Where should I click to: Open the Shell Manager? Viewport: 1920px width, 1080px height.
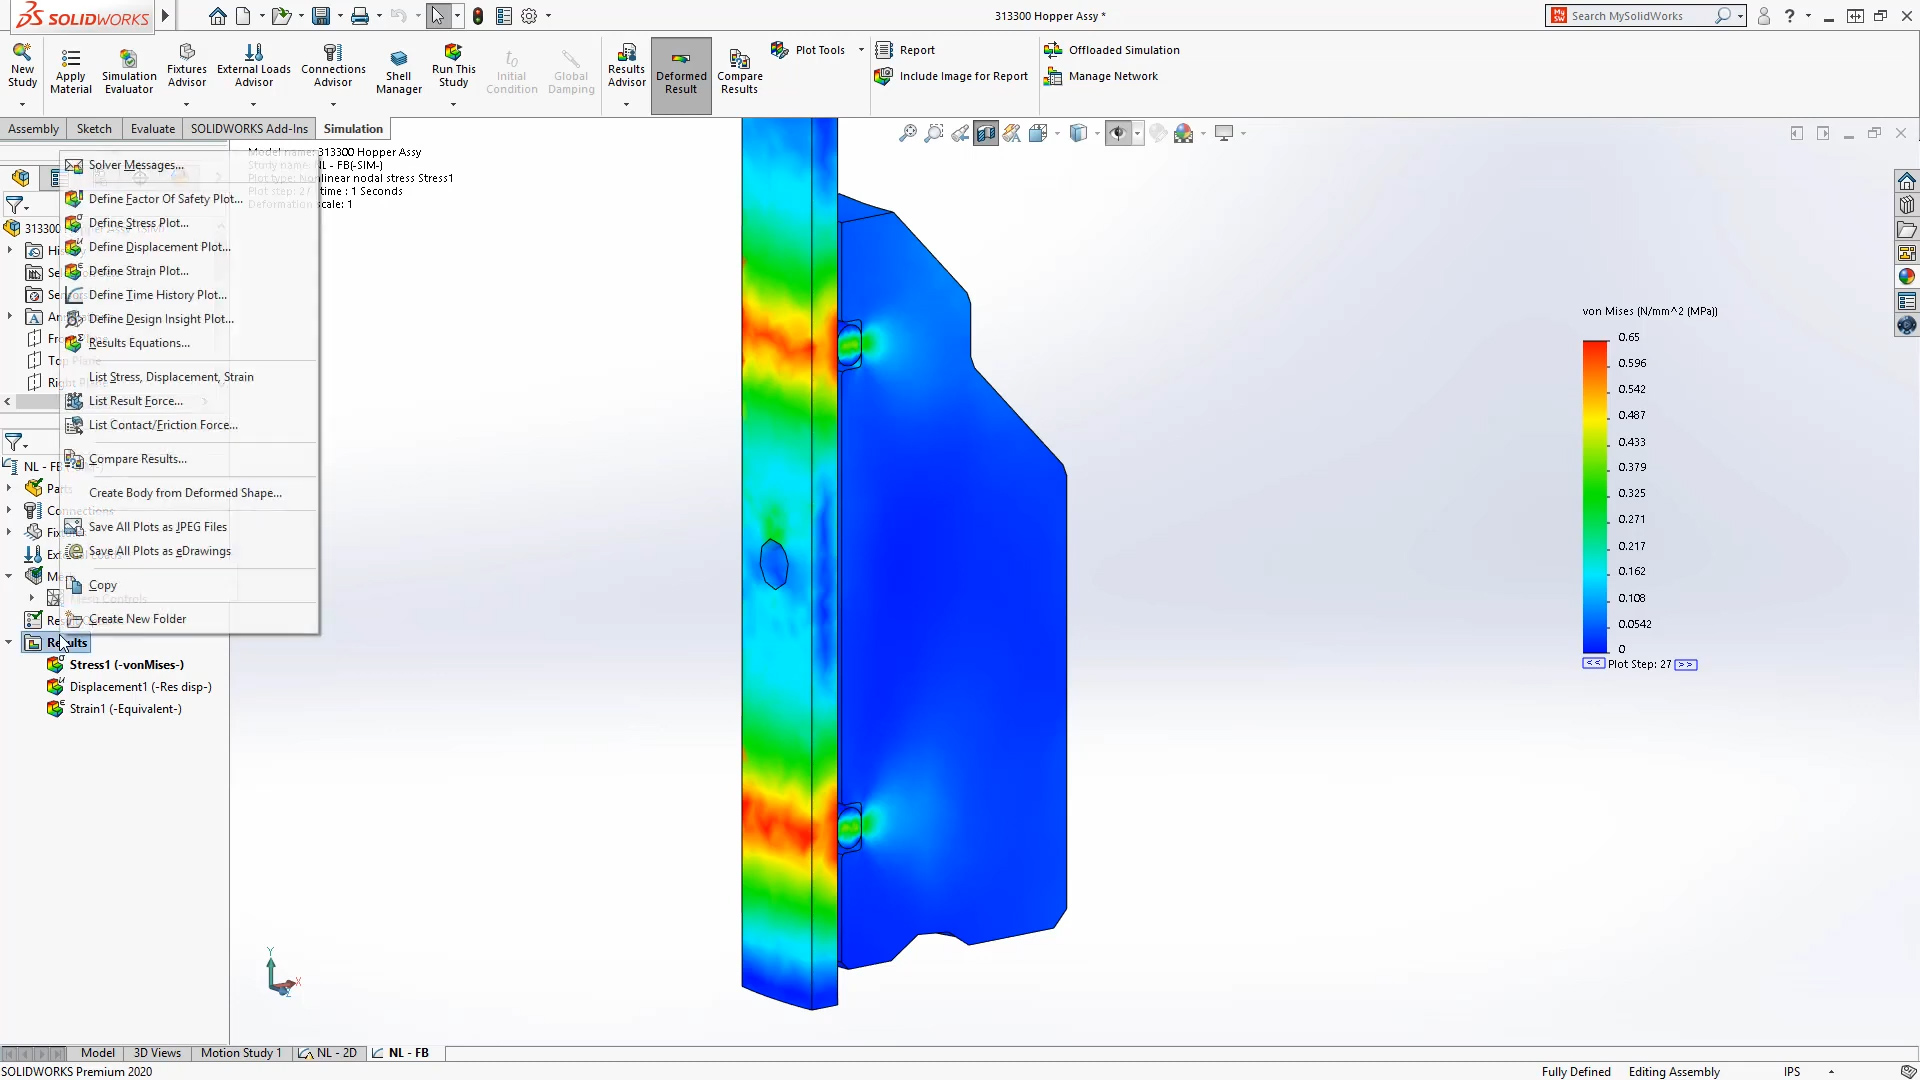(x=399, y=72)
